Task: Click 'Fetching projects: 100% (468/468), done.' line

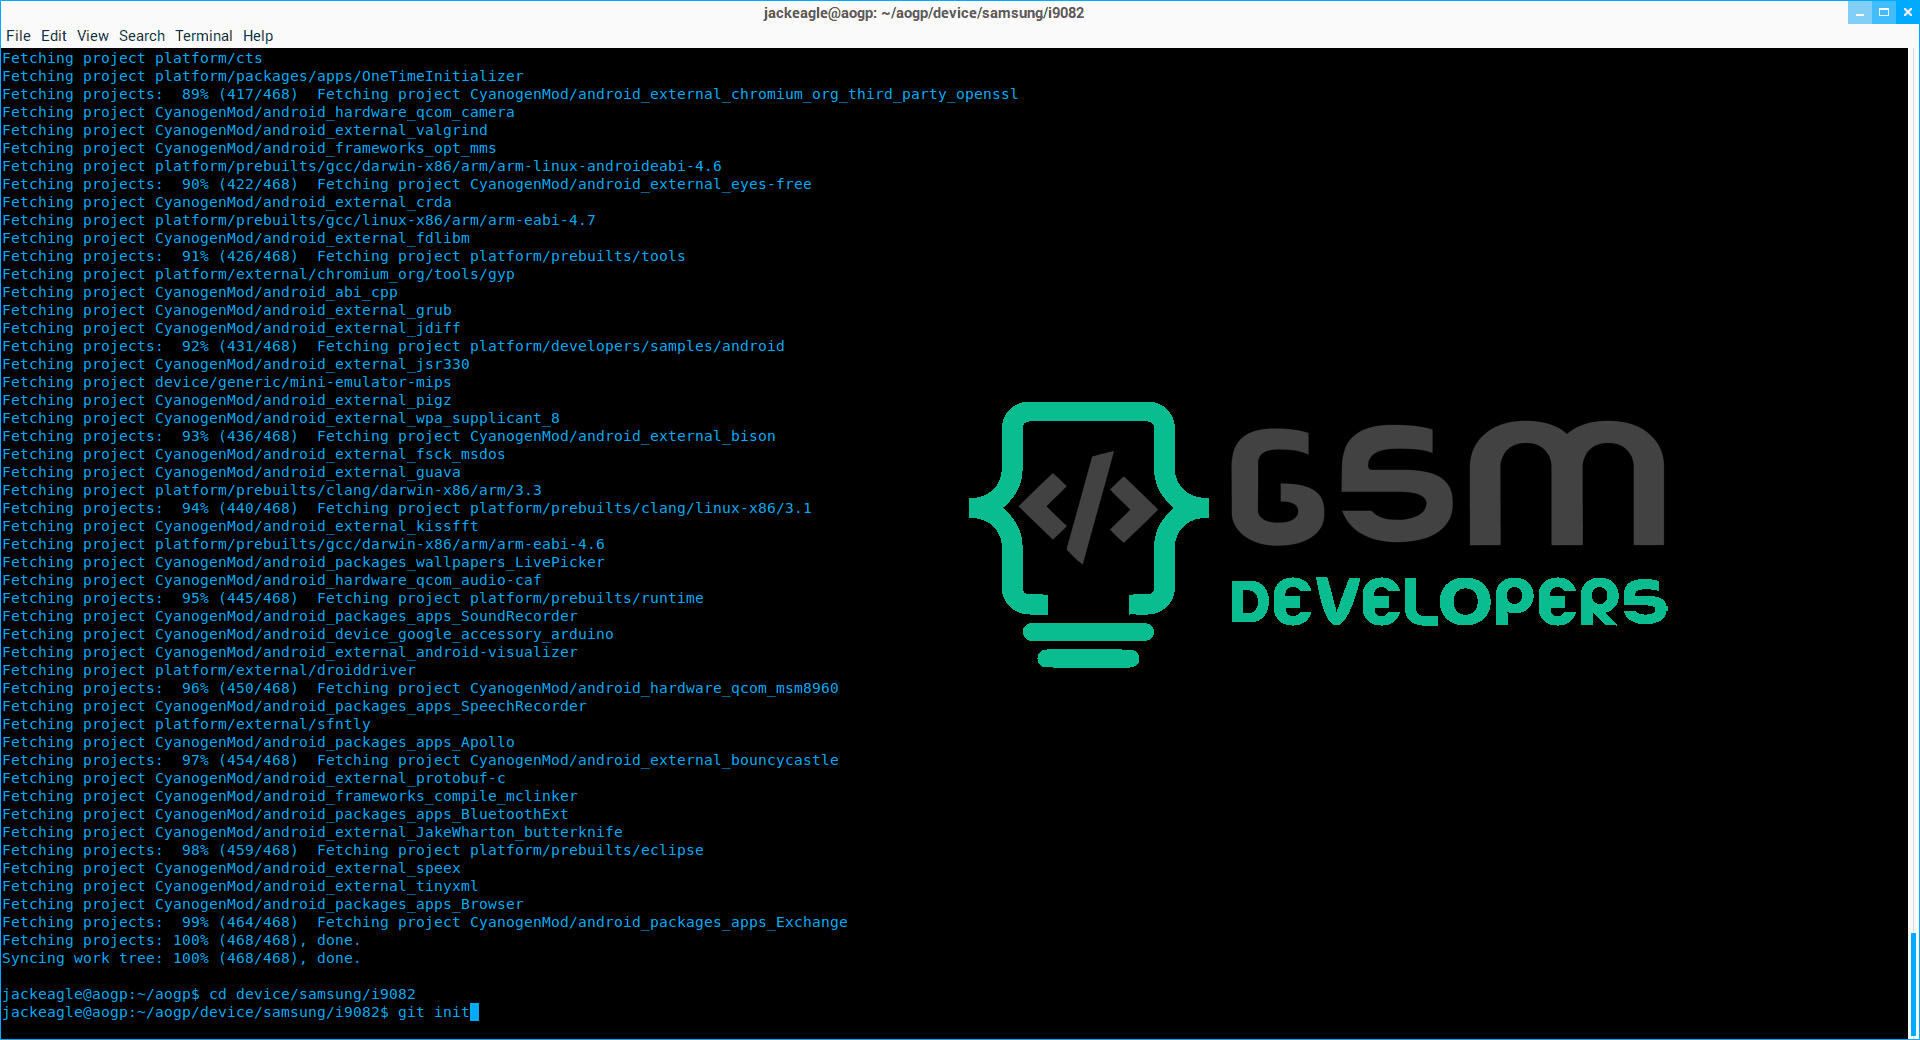Action: pyautogui.click(x=181, y=940)
